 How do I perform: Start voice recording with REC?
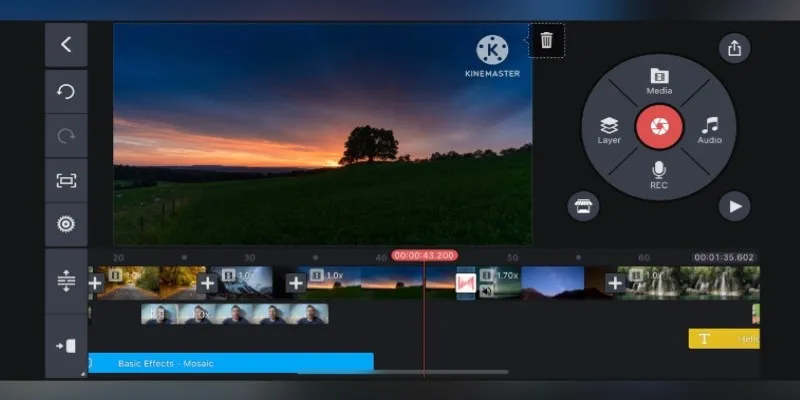[659, 176]
